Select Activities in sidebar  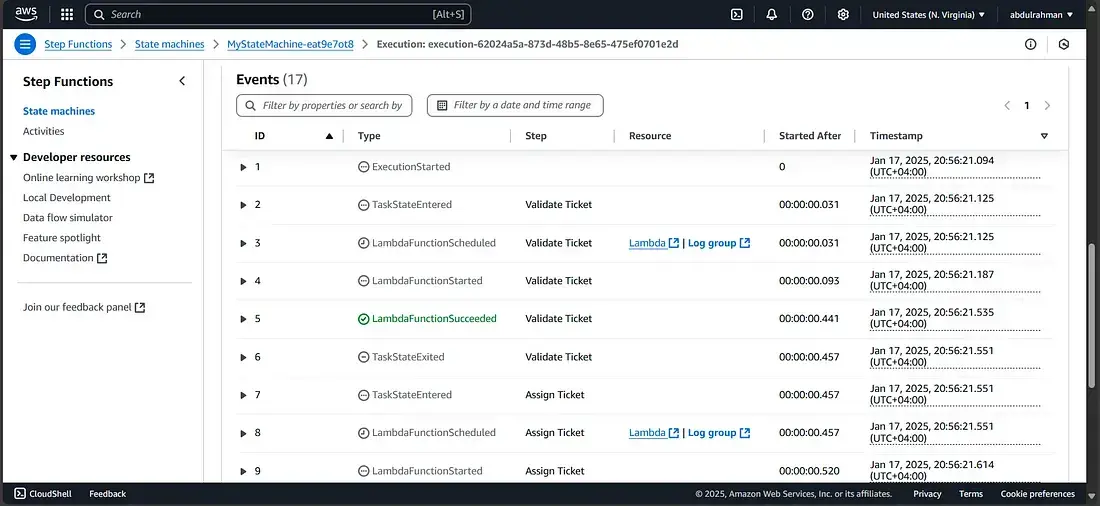pyautogui.click(x=43, y=131)
